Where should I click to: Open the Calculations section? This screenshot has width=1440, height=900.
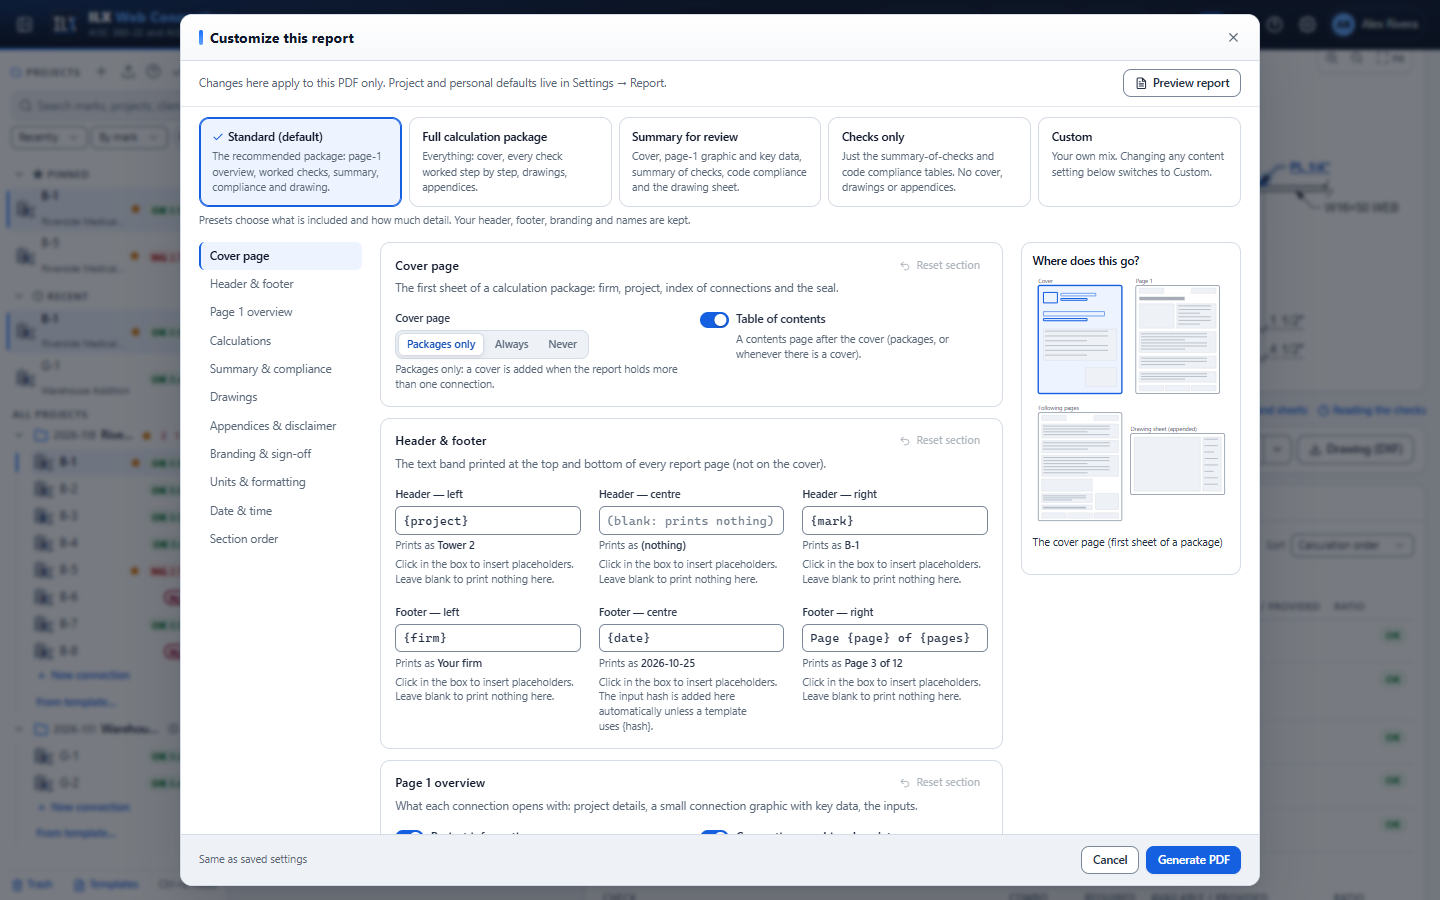tap(280, 341)
